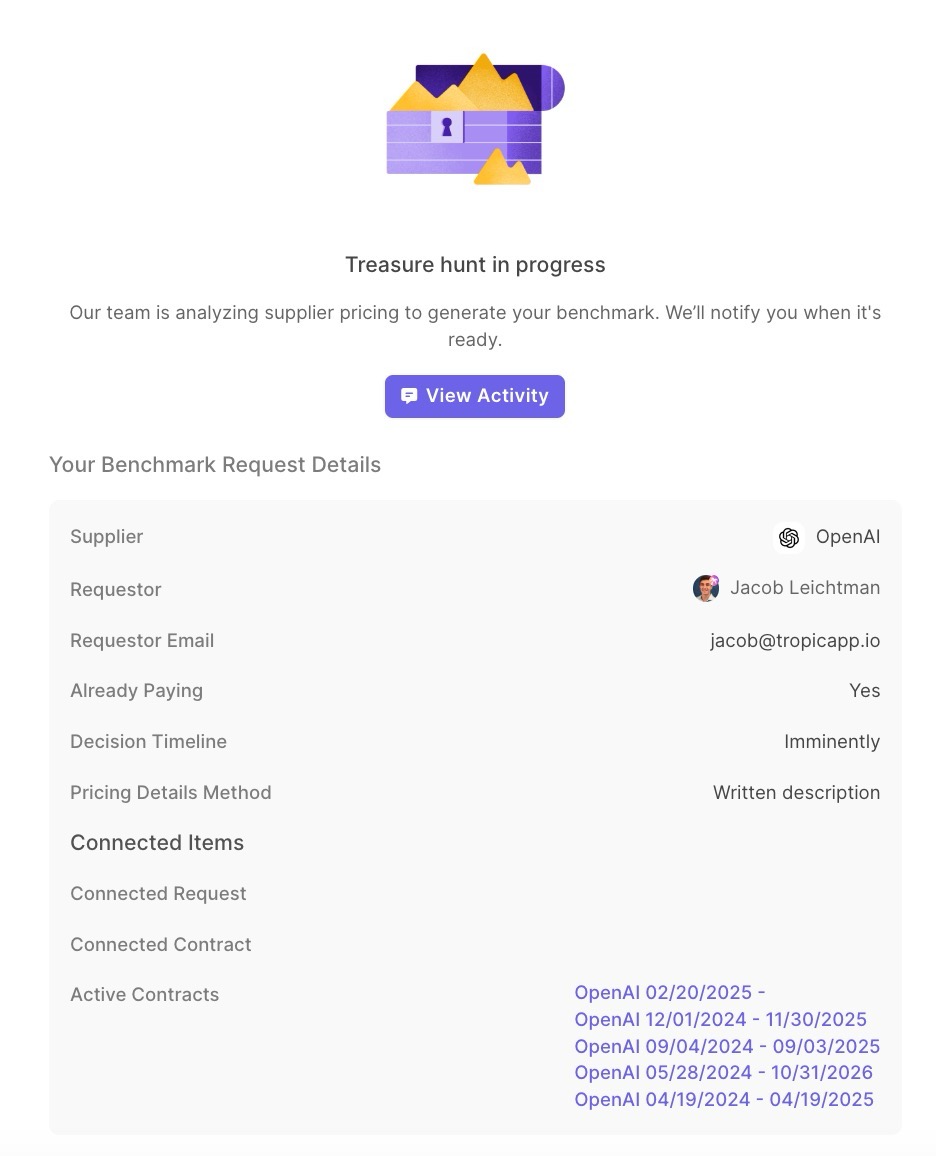Screen dimensions: 936x1156
Task: Open OpenAI 12/01/2024 - 11/30/2025 contract
Action: click(x=721, y=1020)
